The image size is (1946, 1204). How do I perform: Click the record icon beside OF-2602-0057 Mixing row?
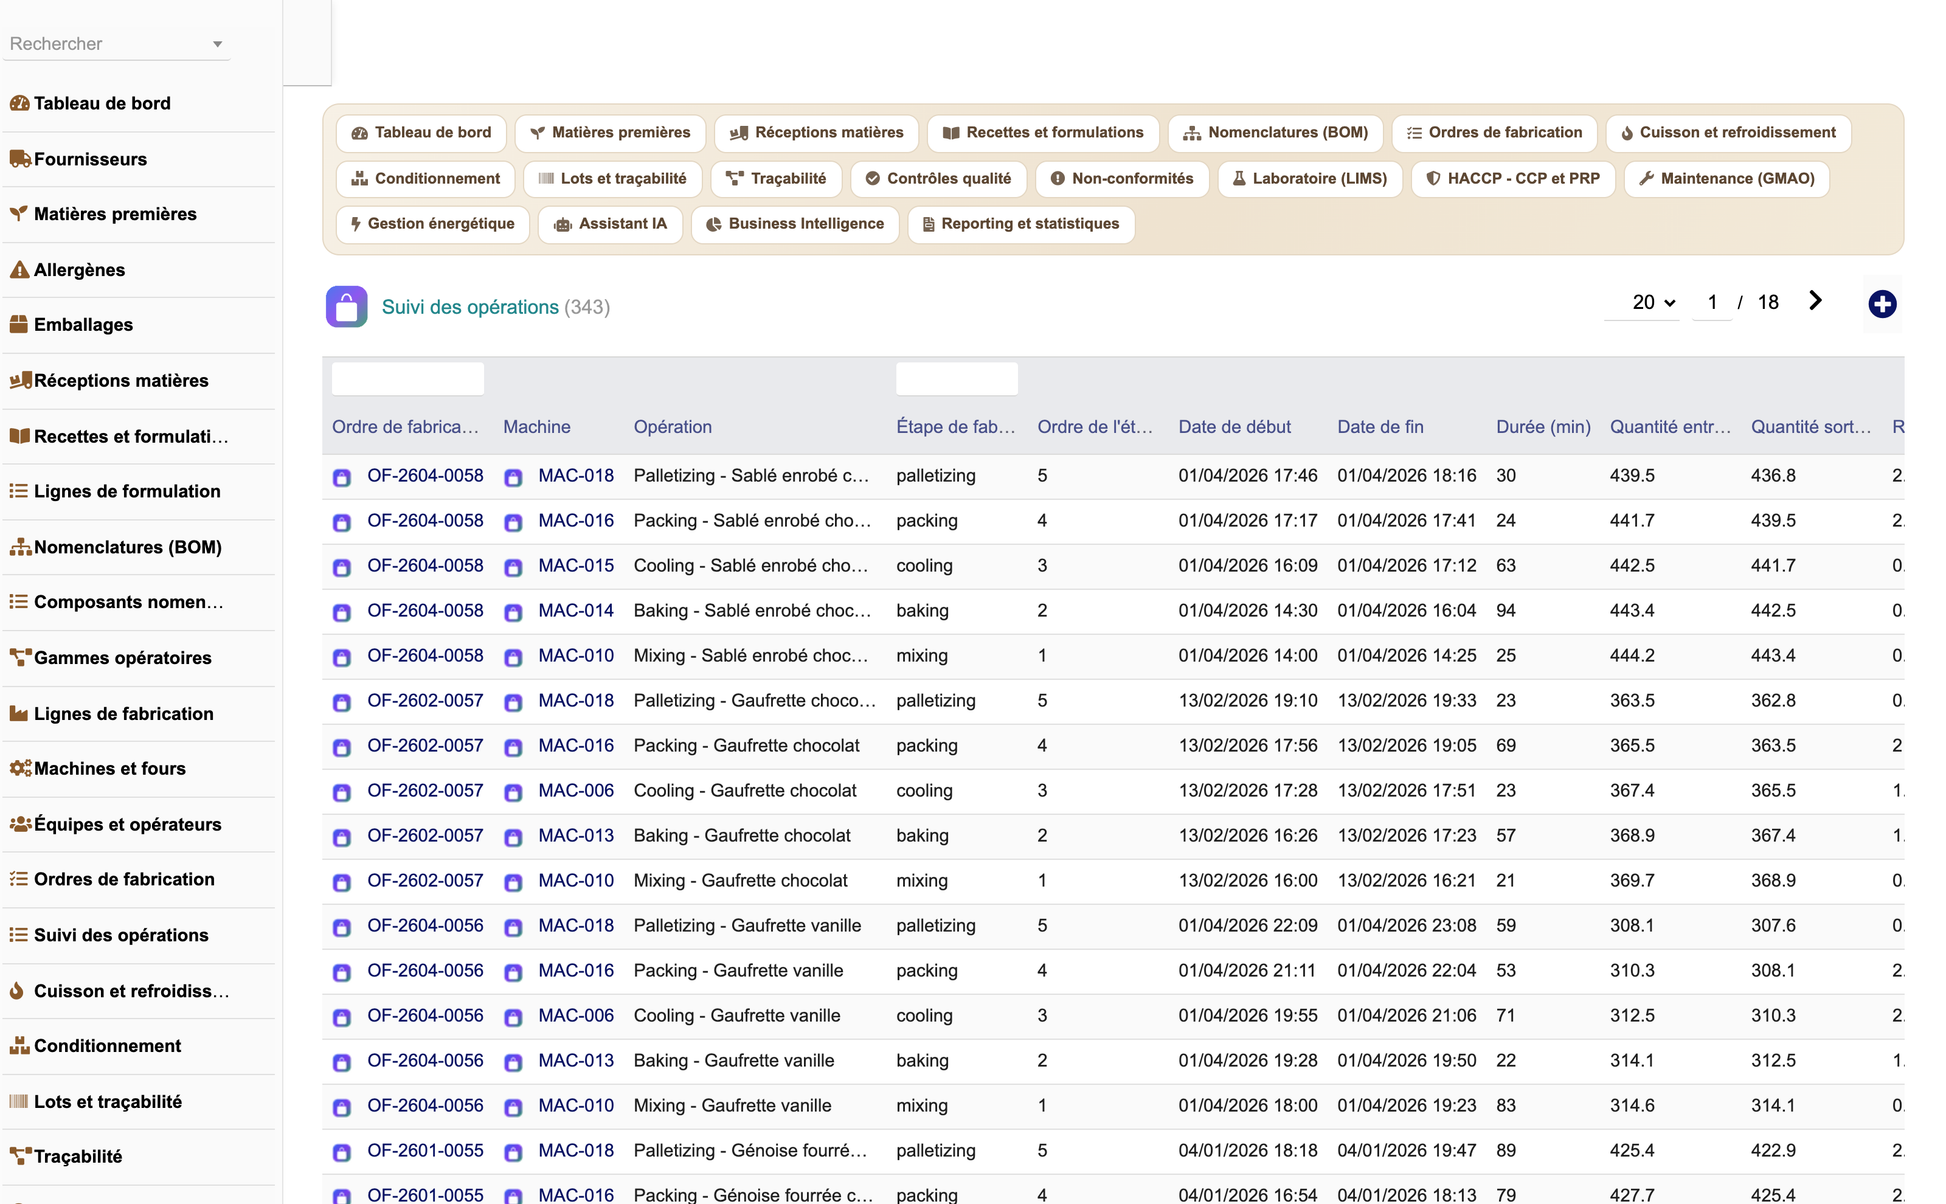342,882
